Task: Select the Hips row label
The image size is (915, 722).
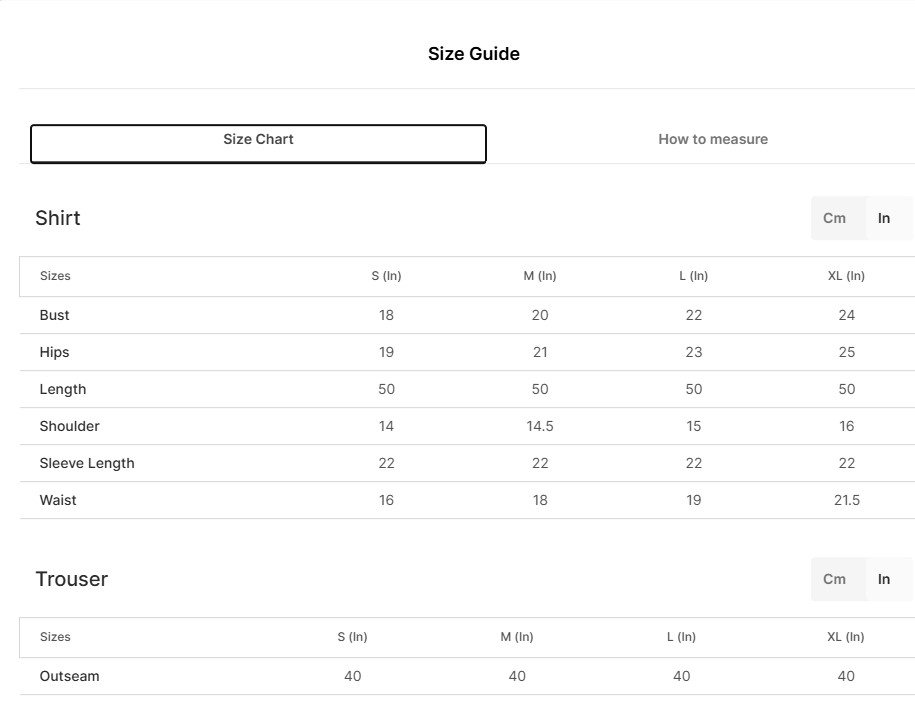Action: 55,352
